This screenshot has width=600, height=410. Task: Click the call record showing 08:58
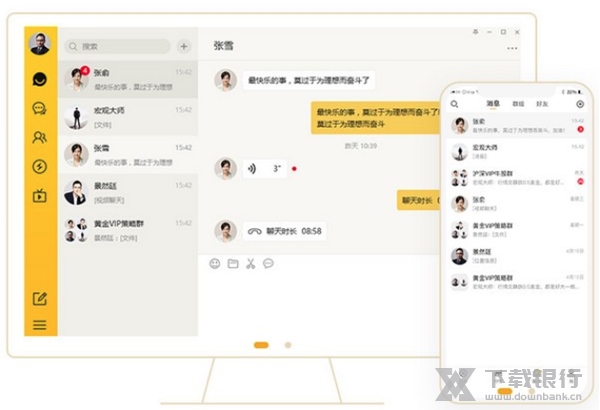tap(285, 231)
